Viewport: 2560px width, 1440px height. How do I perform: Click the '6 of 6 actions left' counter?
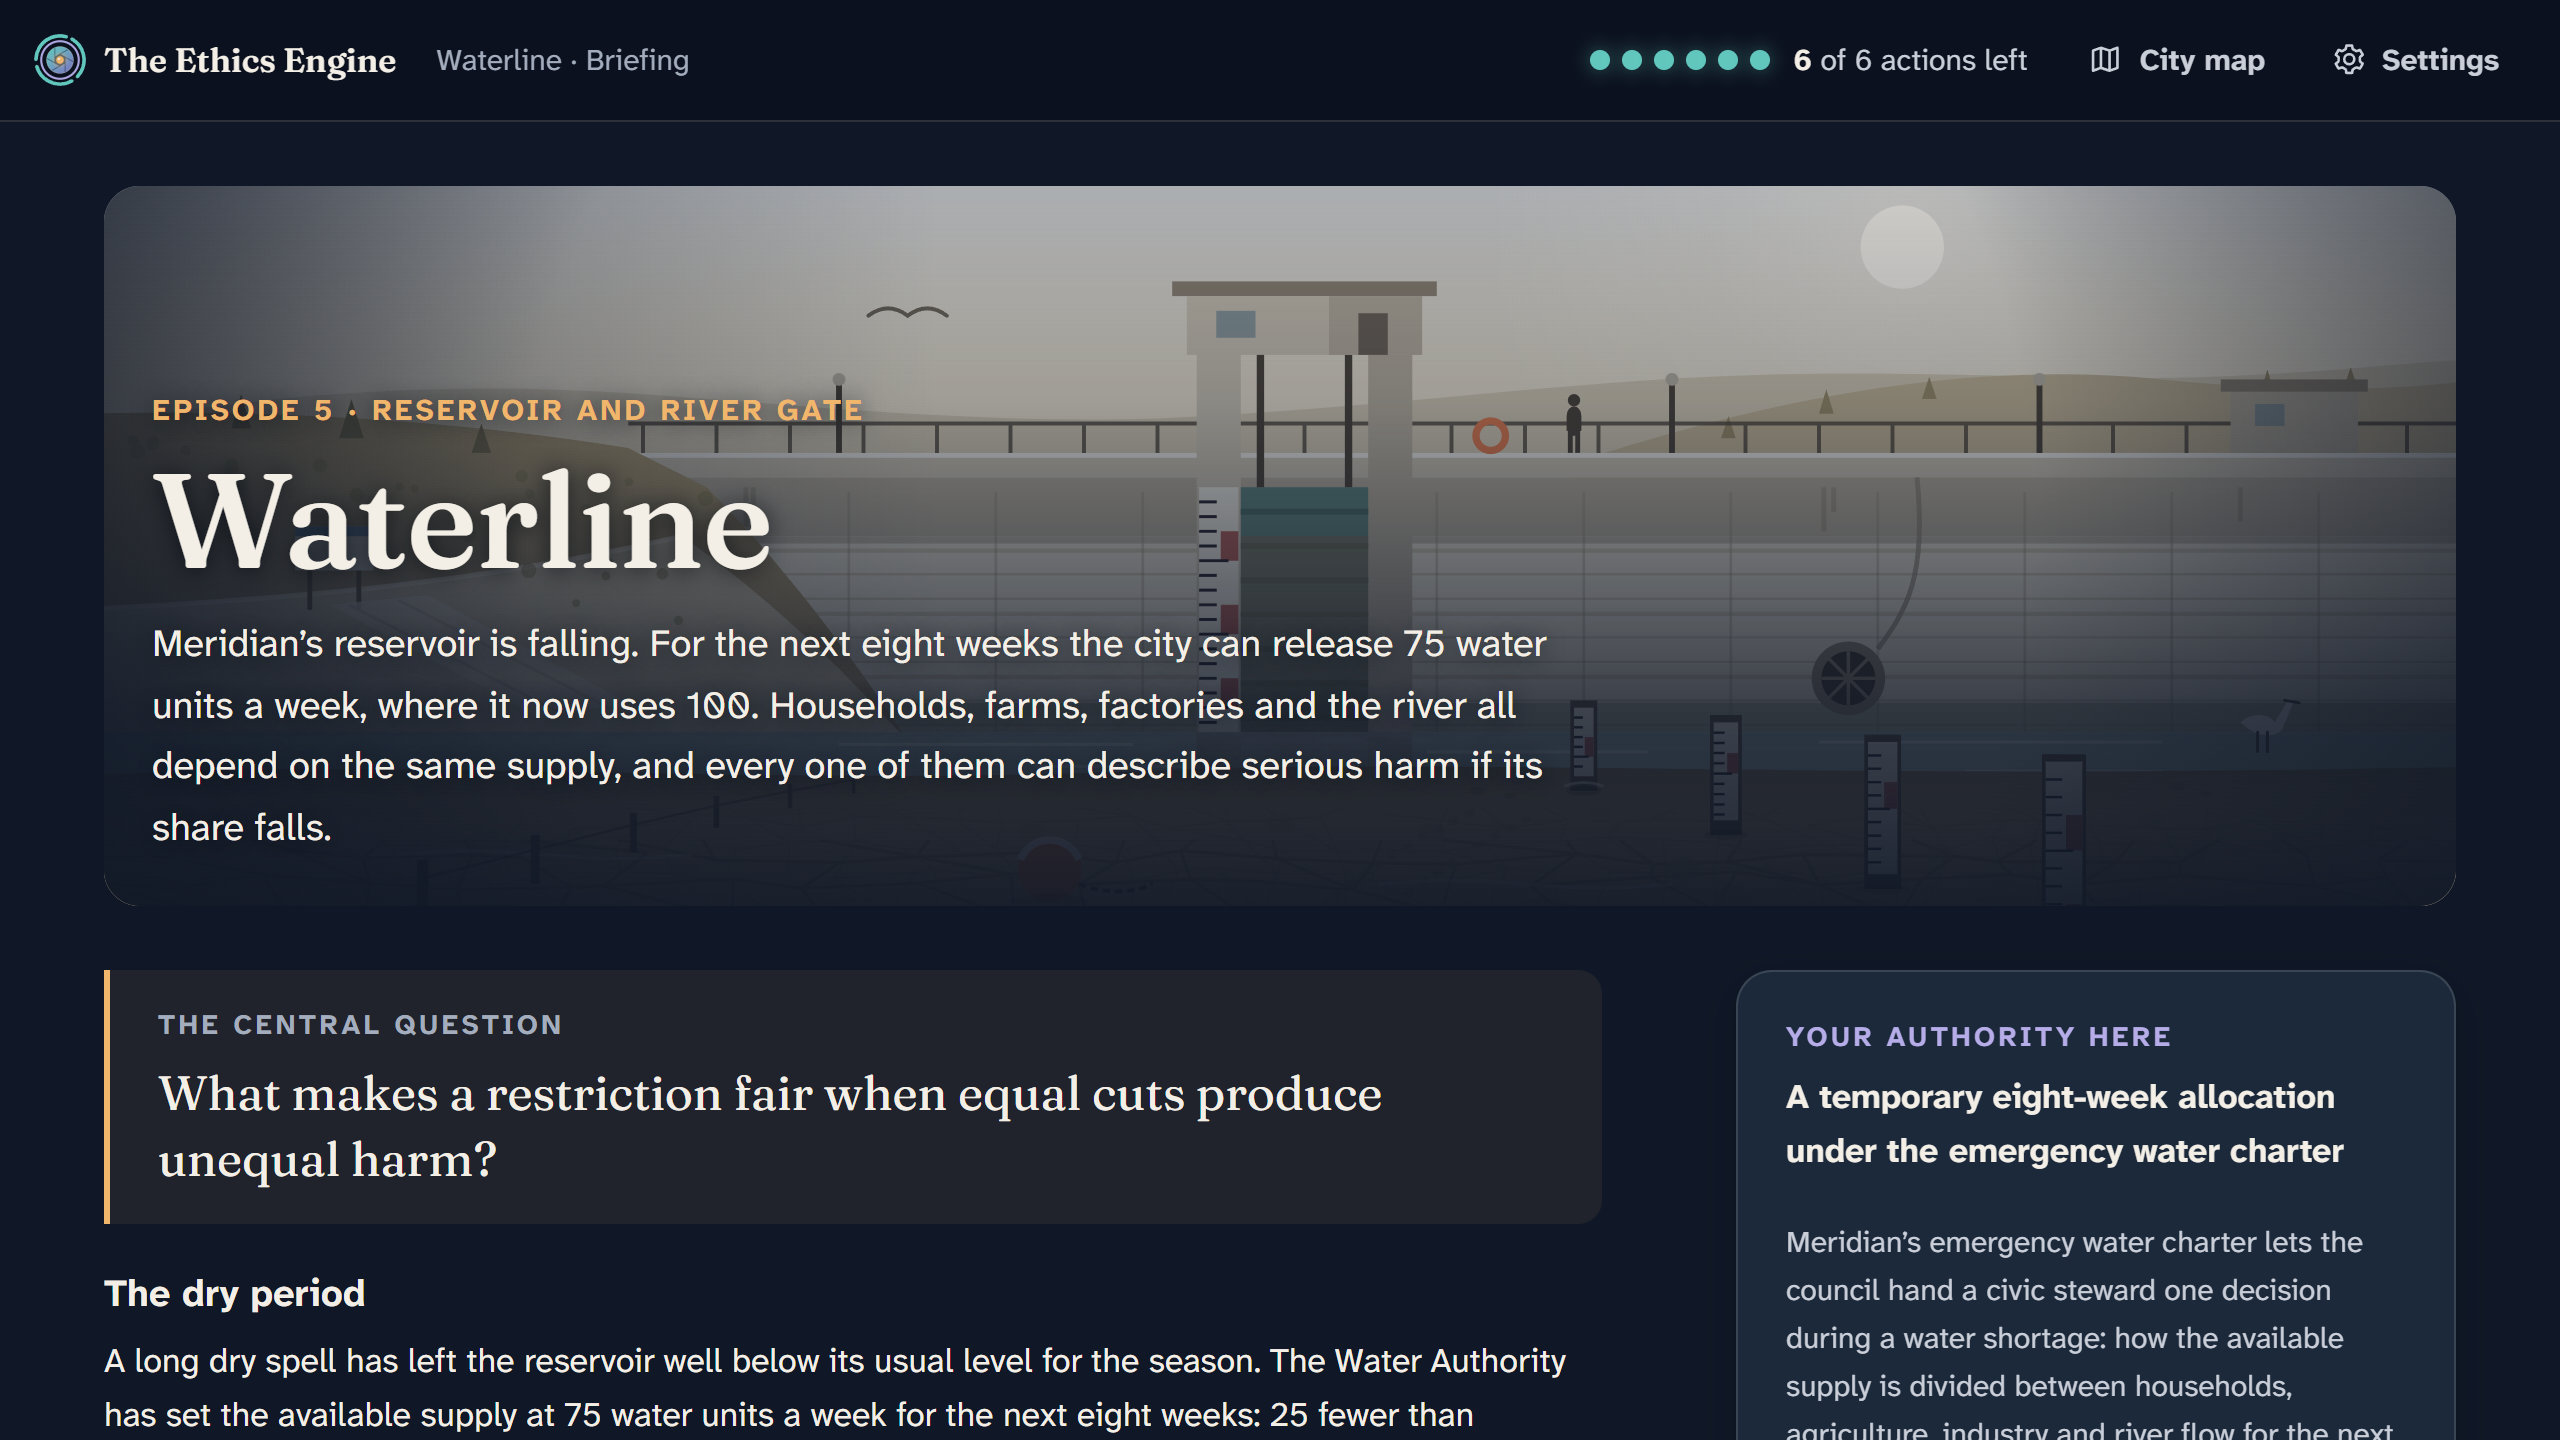tap(1910, 60)
